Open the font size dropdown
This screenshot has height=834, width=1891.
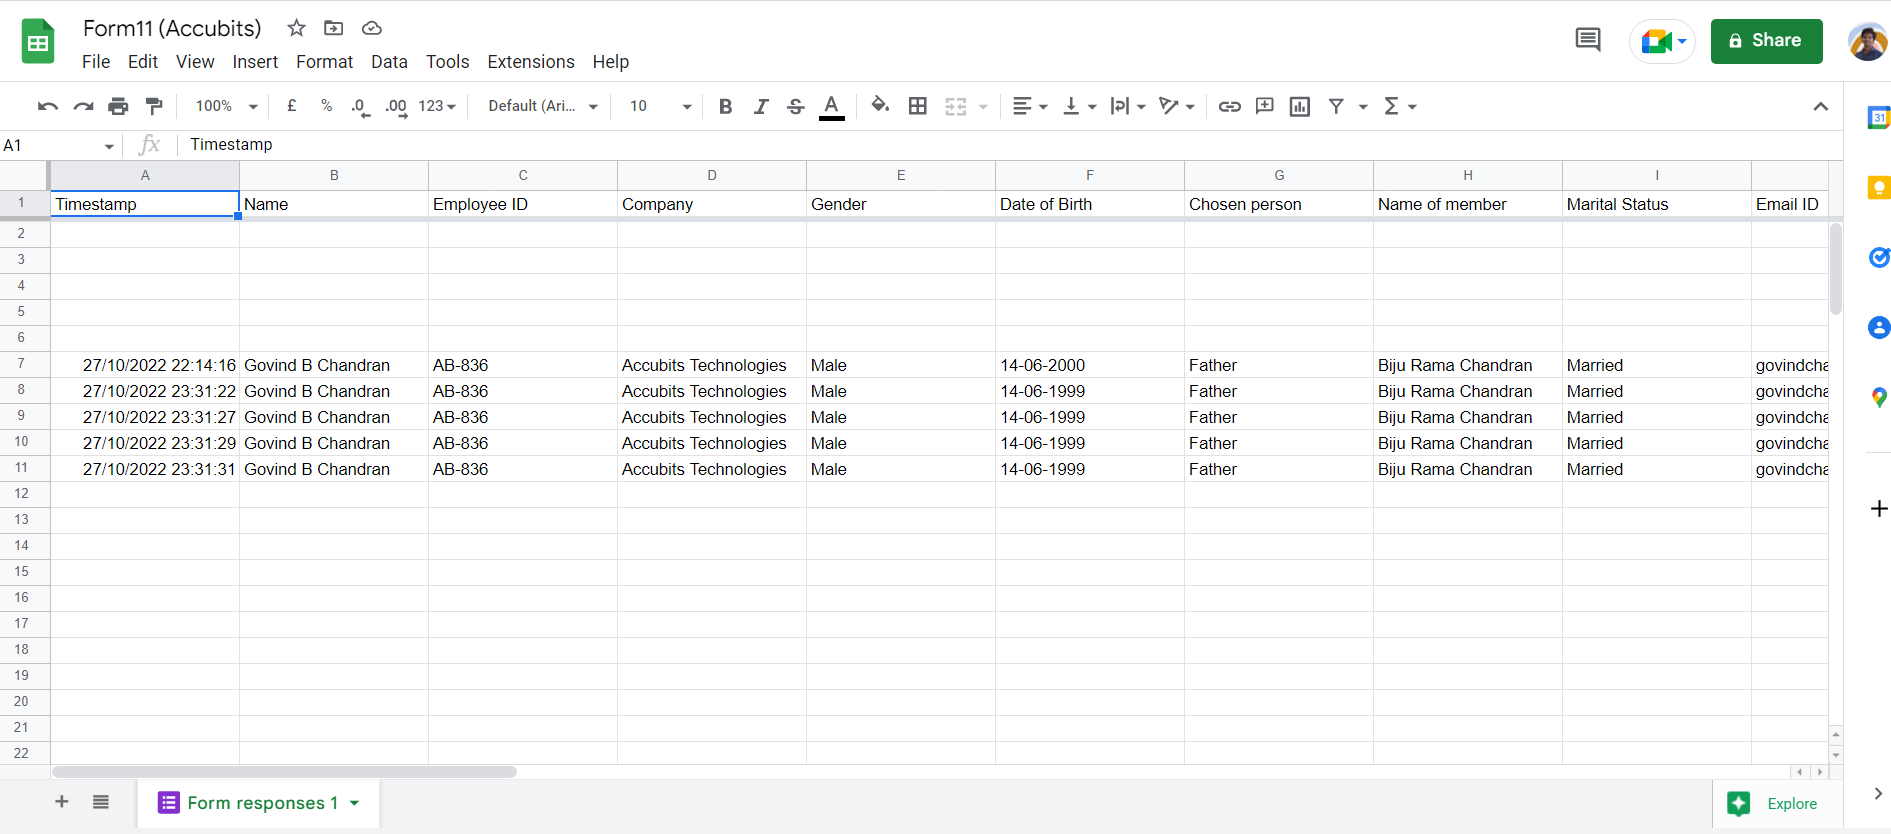(660, 106)
